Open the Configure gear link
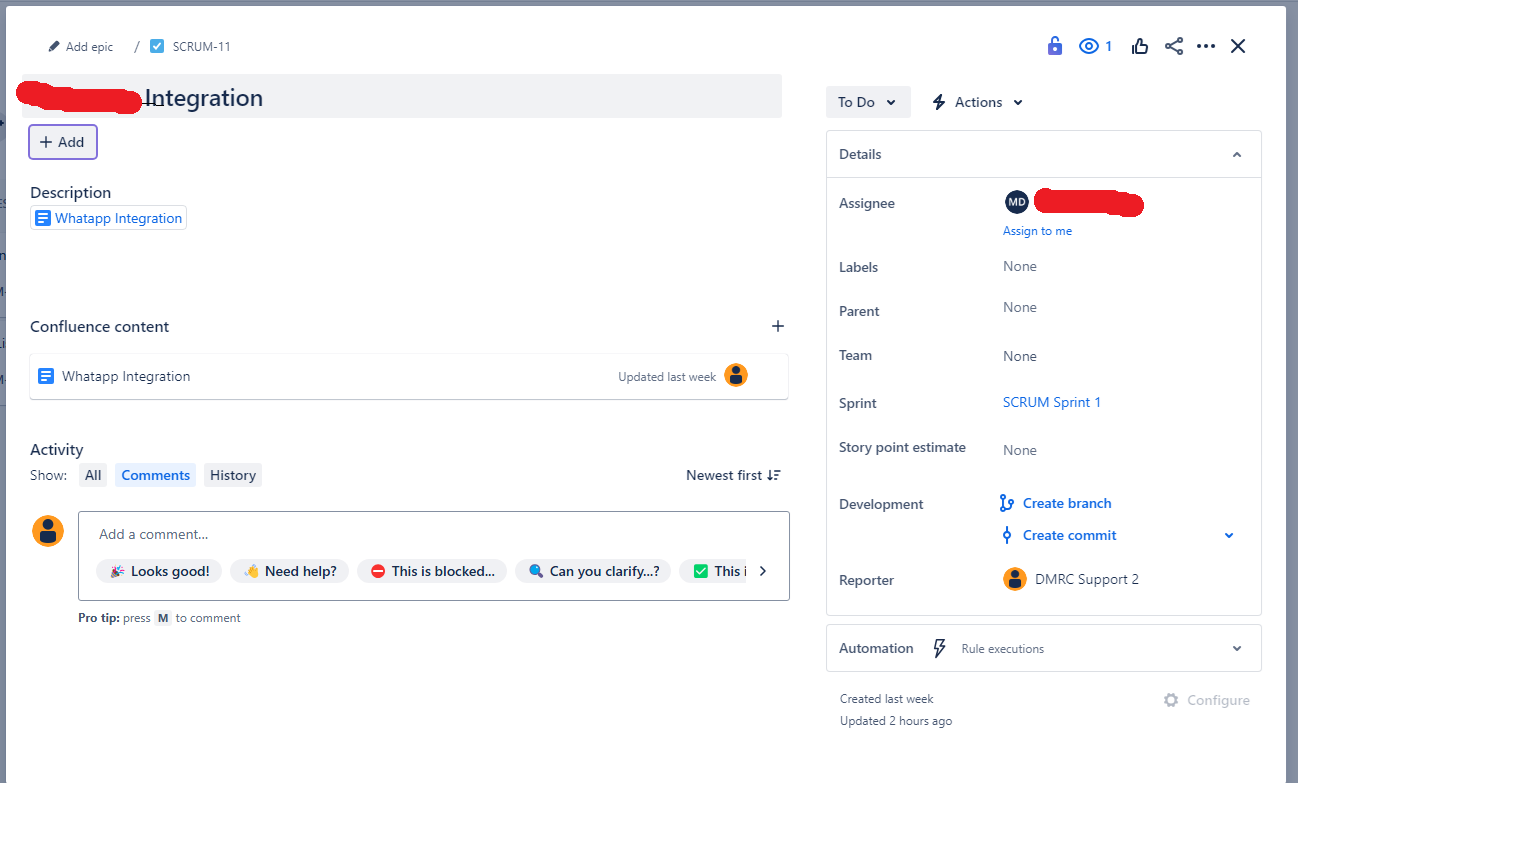The image size is (1536, 864). pyautogui.click(x=1207, y=700)
